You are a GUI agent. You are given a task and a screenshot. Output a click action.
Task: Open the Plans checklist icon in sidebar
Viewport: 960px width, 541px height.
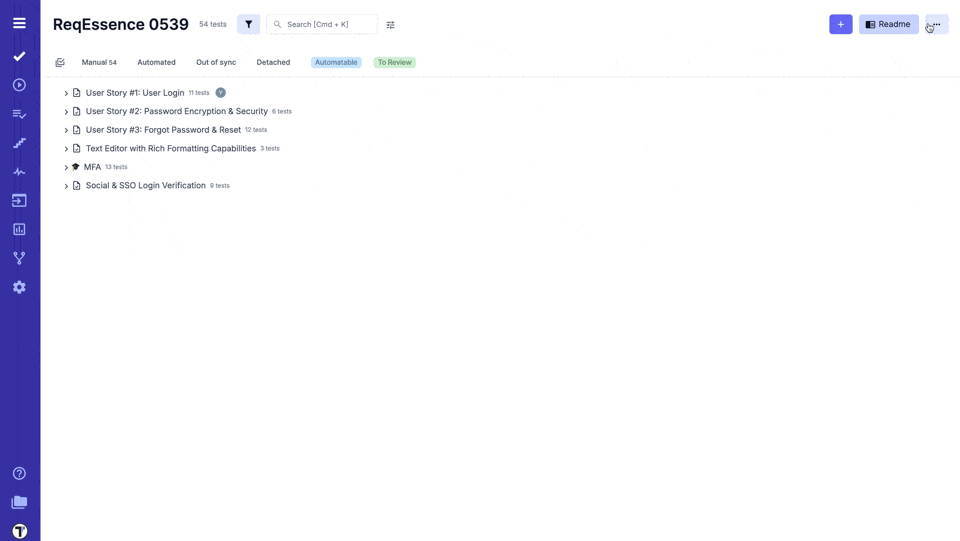pos(19,114)
